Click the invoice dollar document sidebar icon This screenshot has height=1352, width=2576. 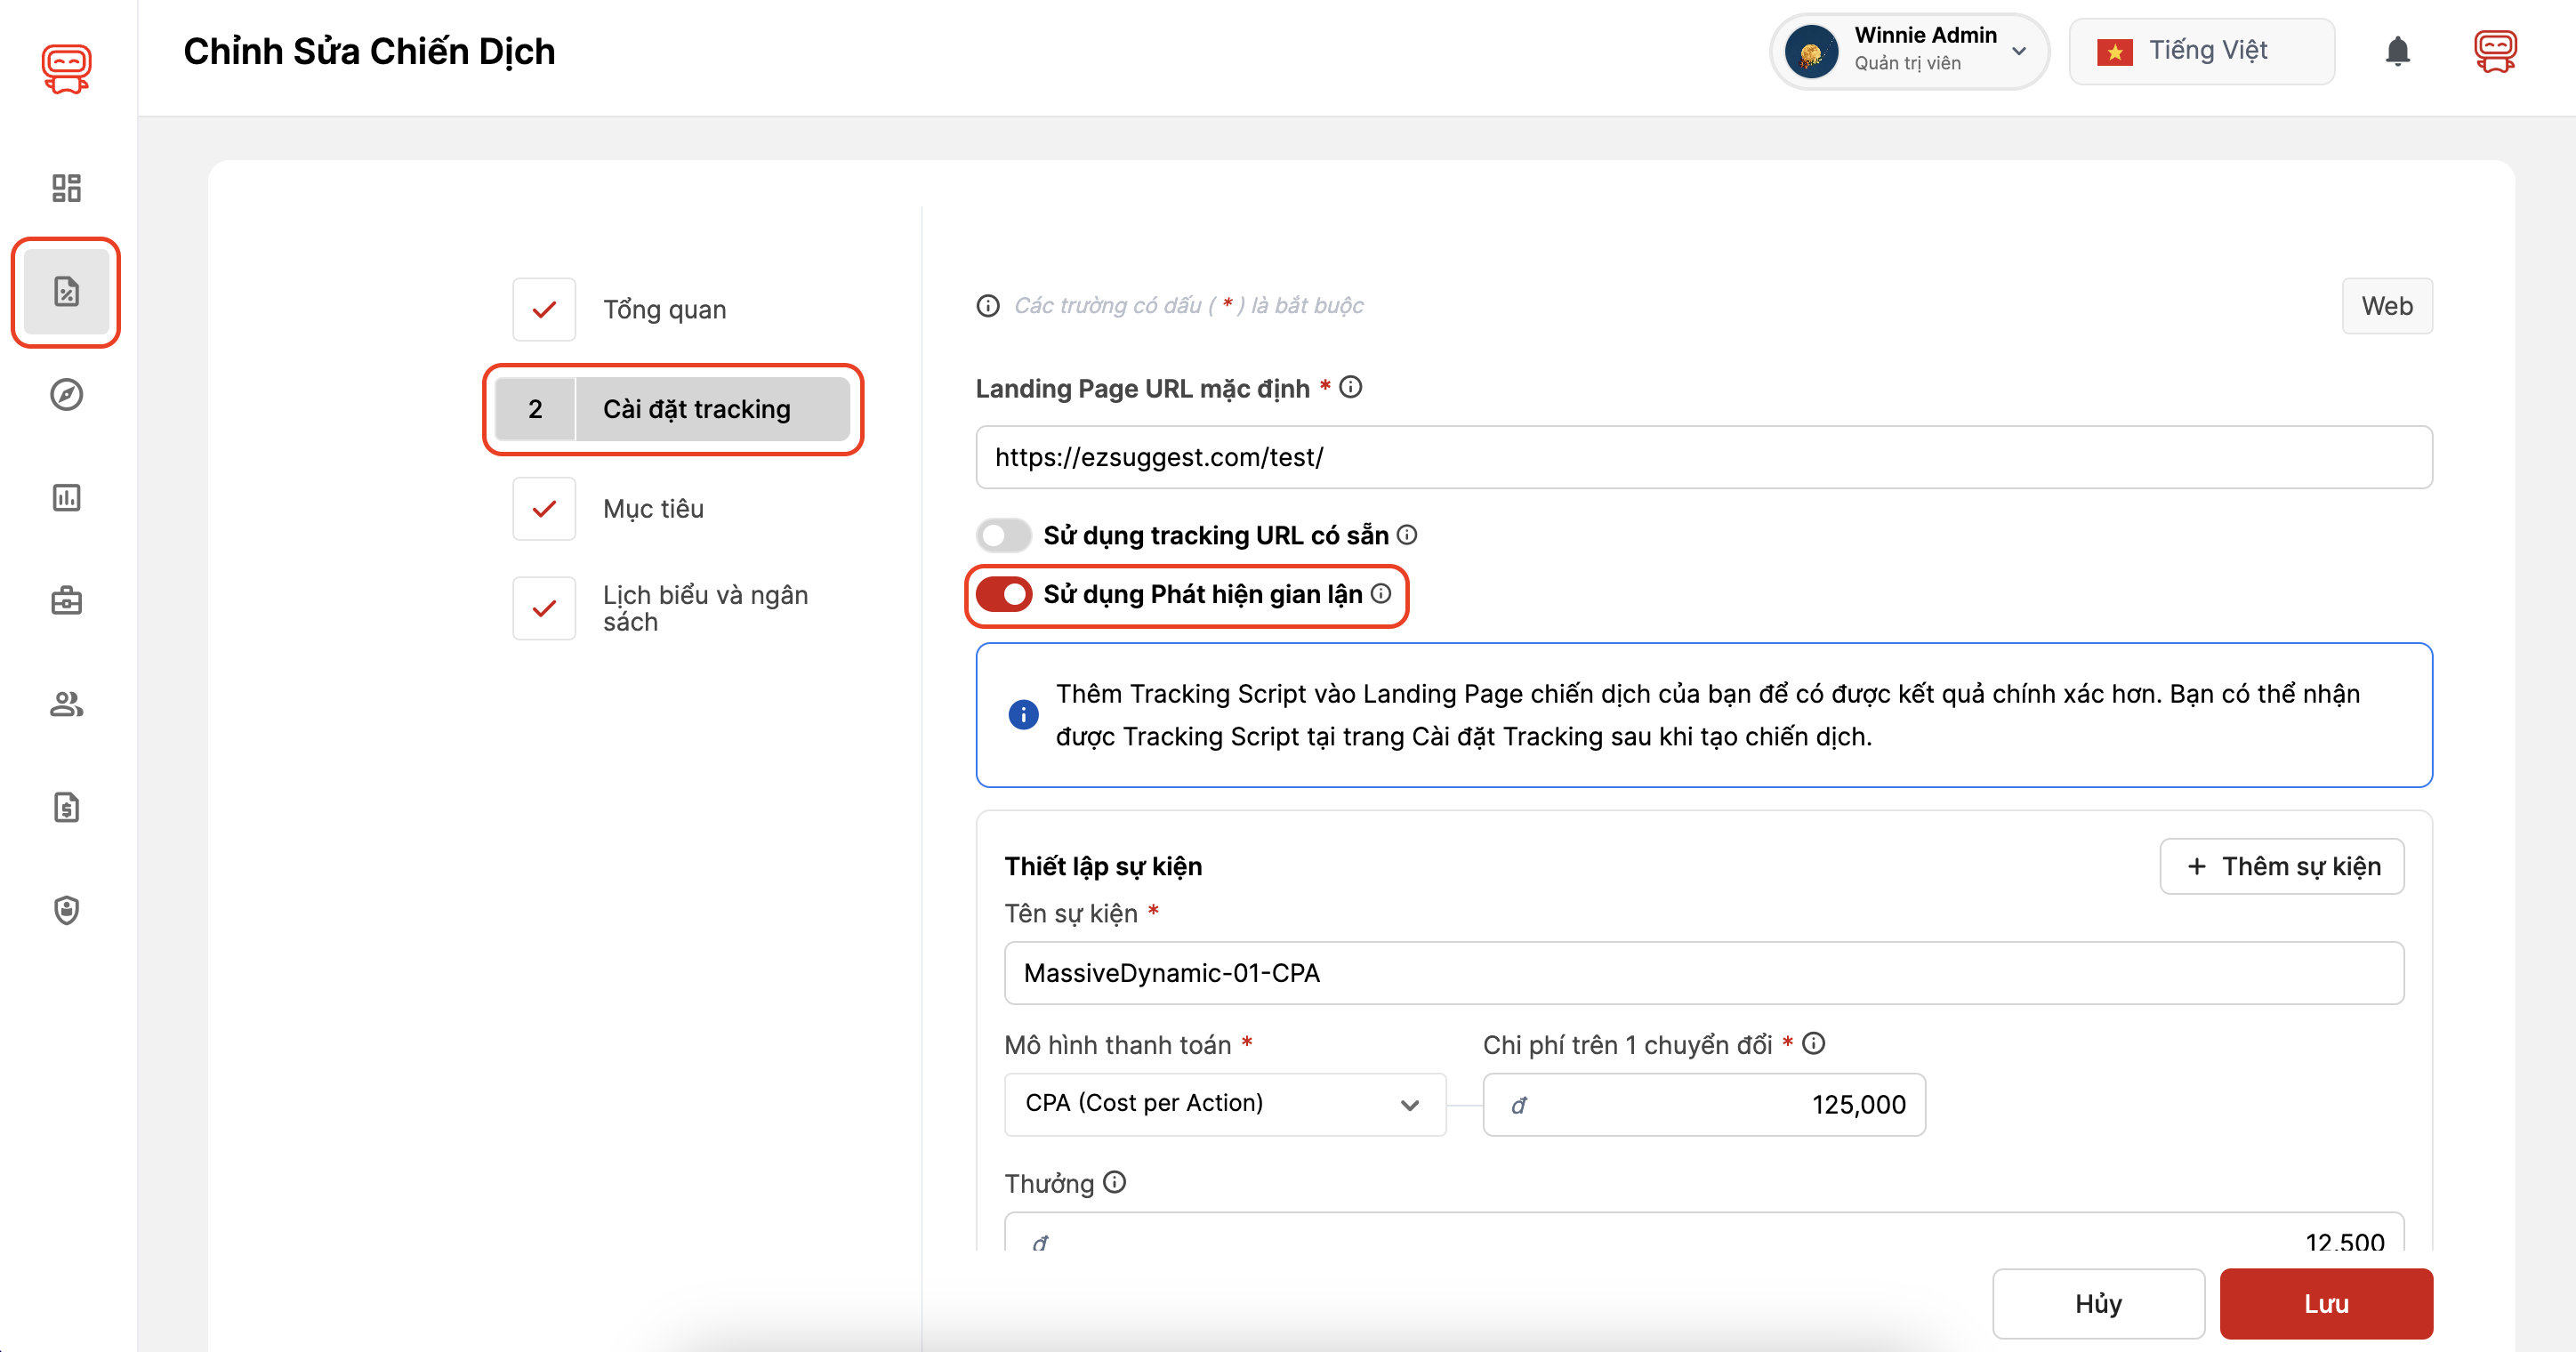[66, 807]
